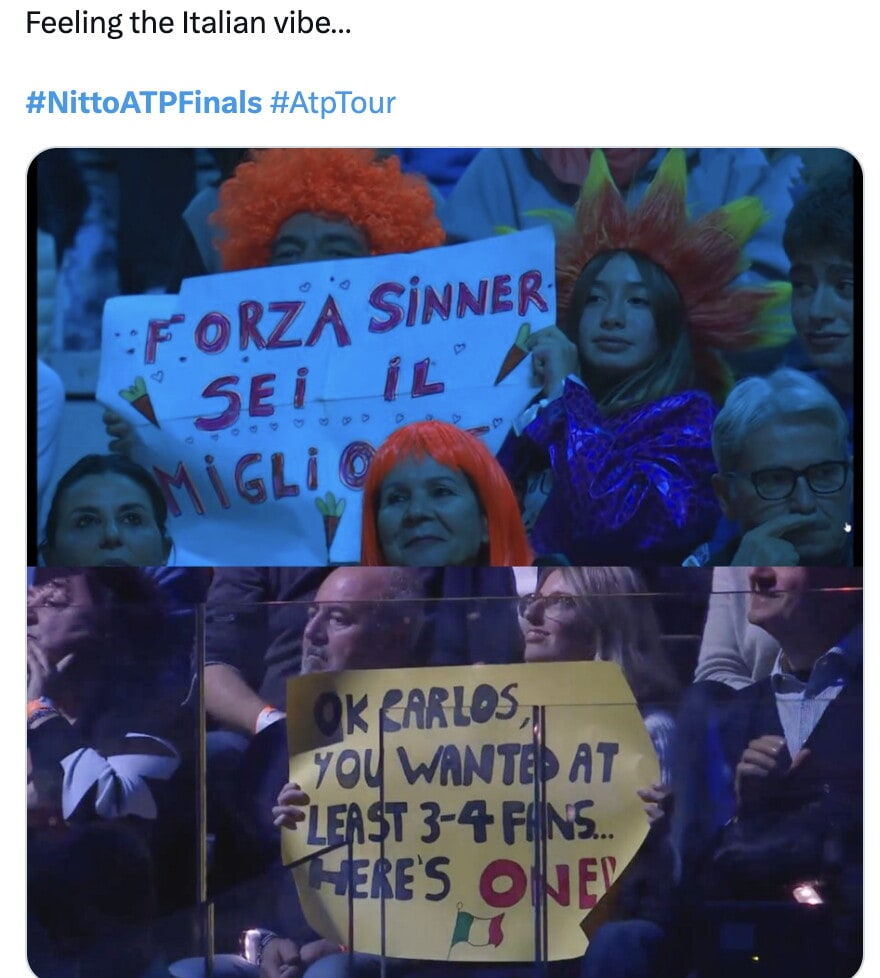Click the 'OK CARLOS' text on the yellow sign
Screen dimensions: 880x978
(x=417, y=709)
